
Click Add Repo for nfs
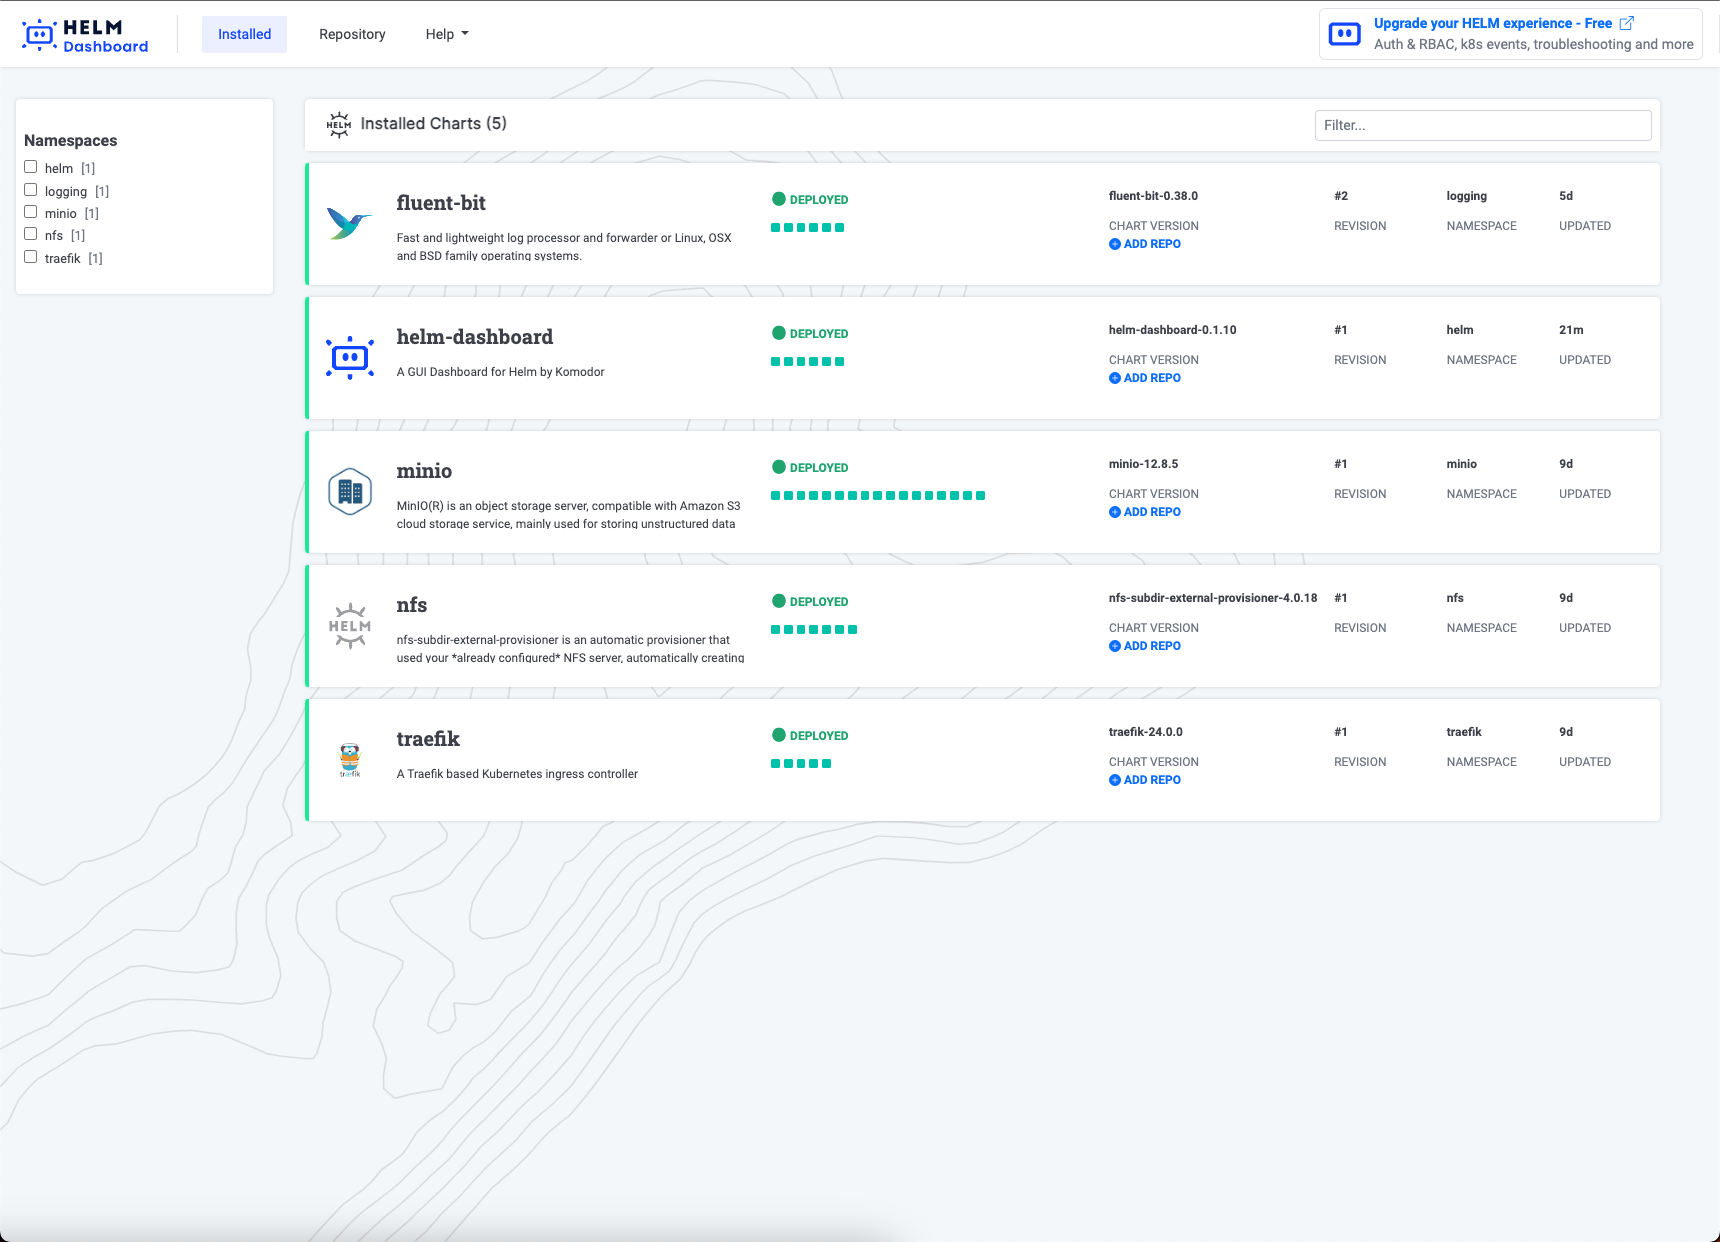point(1145,646)
